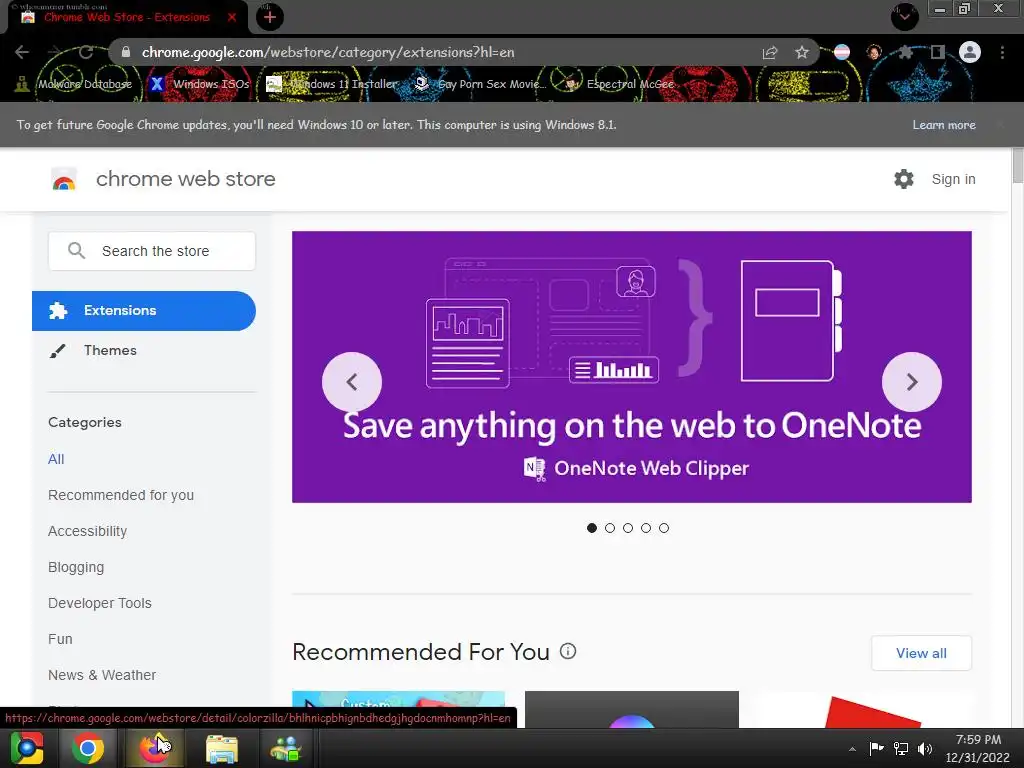The width and height of the screenshot is (1024, 768).
Task: Show previous banner slide
Action: click(352, 382)
